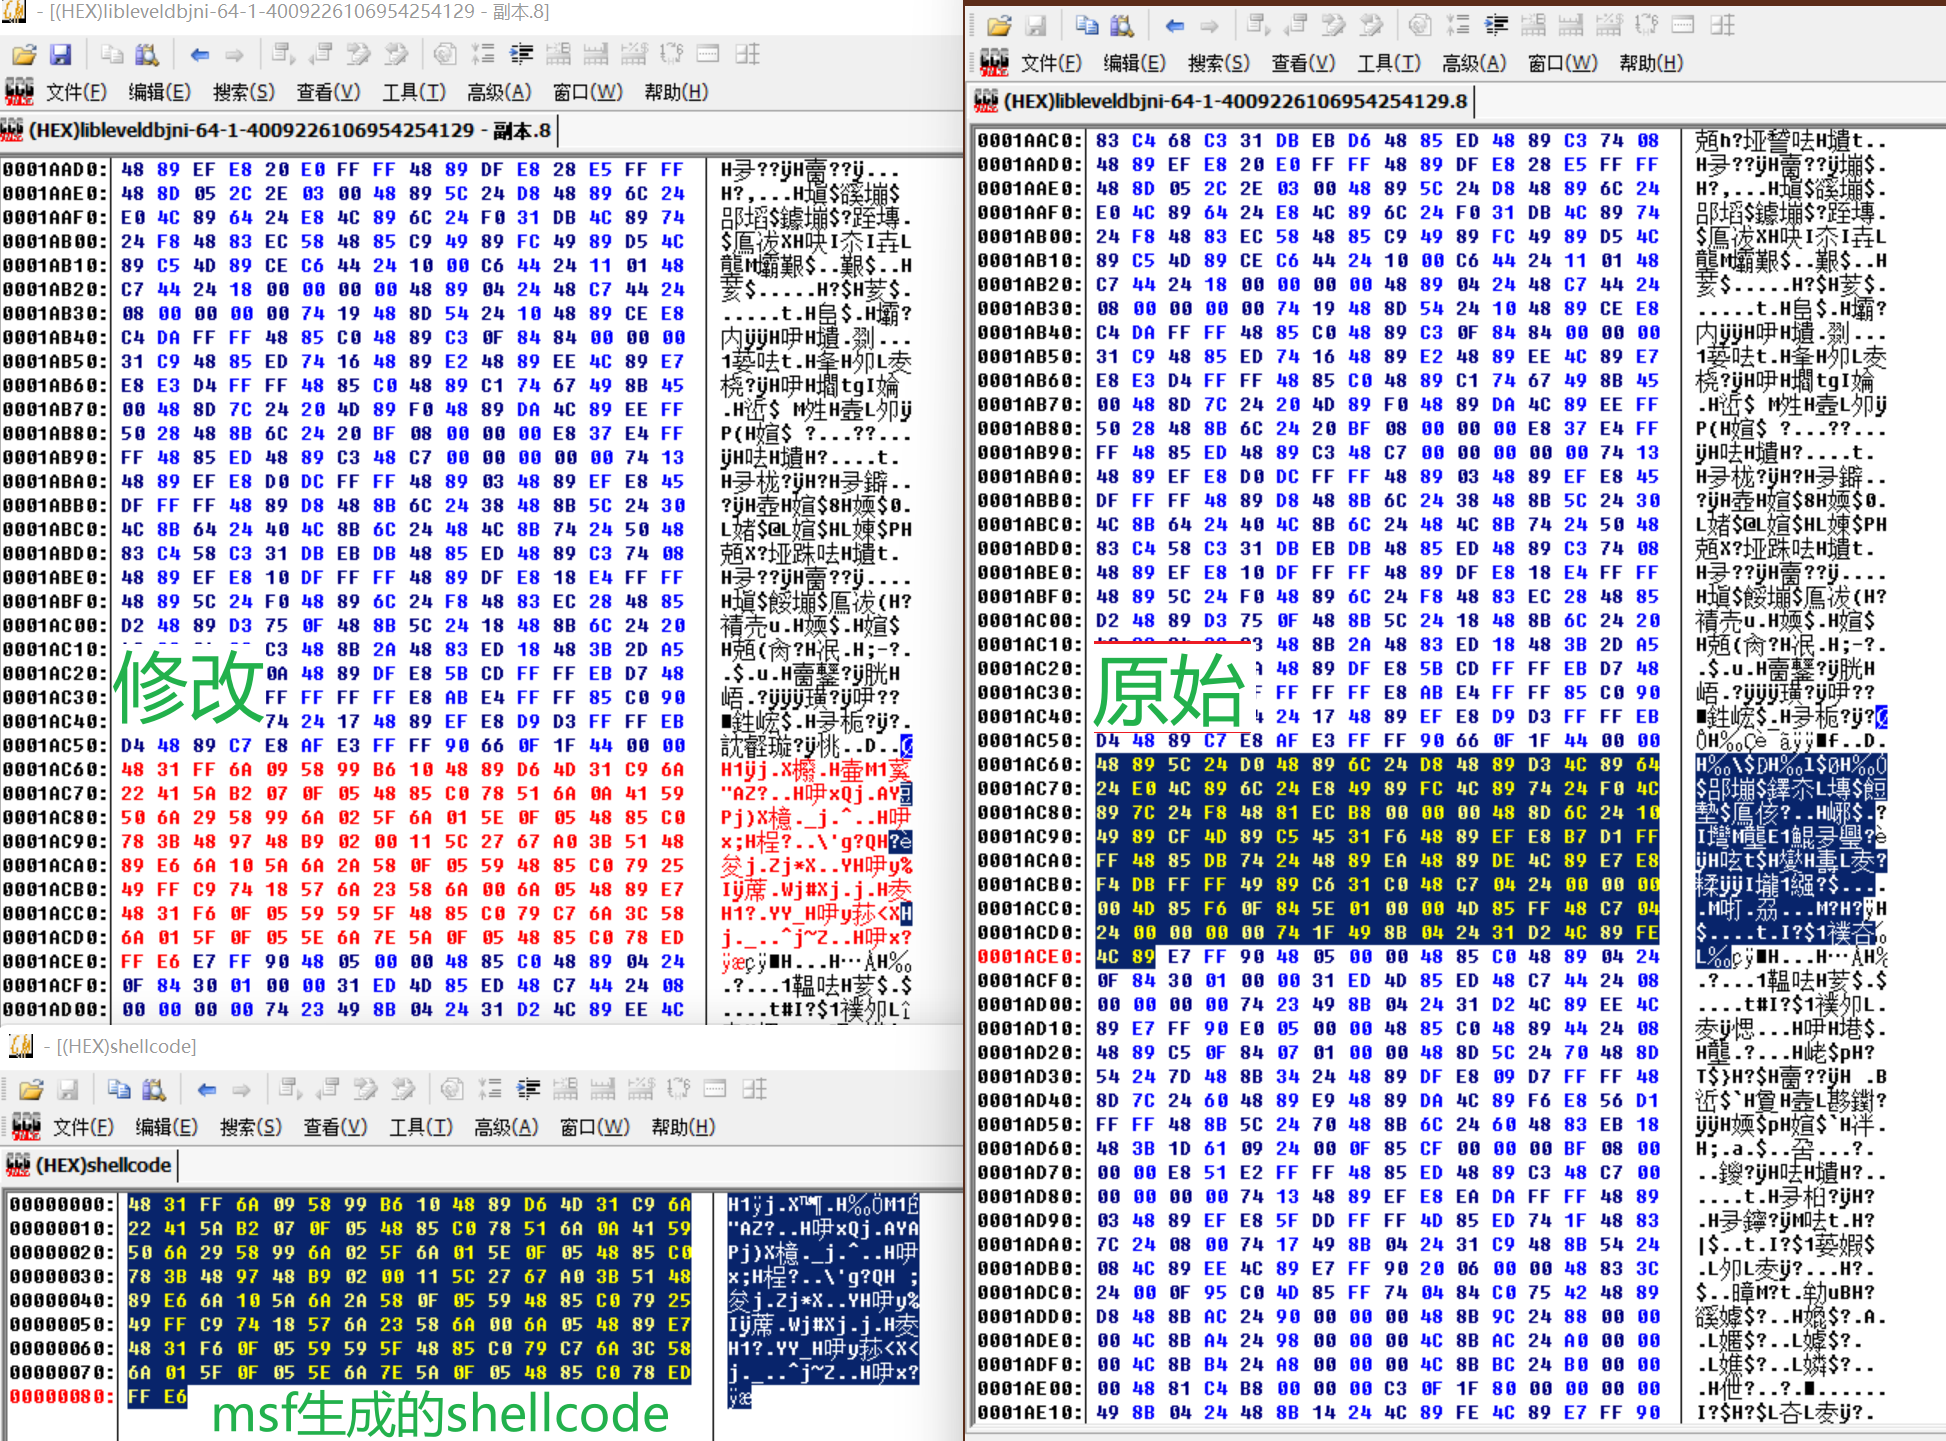Click the blue back arrow in the right-hand window toolbar

1175,26
